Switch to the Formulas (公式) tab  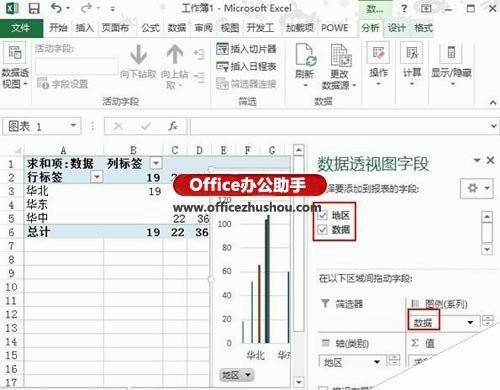tap(150, 28)
